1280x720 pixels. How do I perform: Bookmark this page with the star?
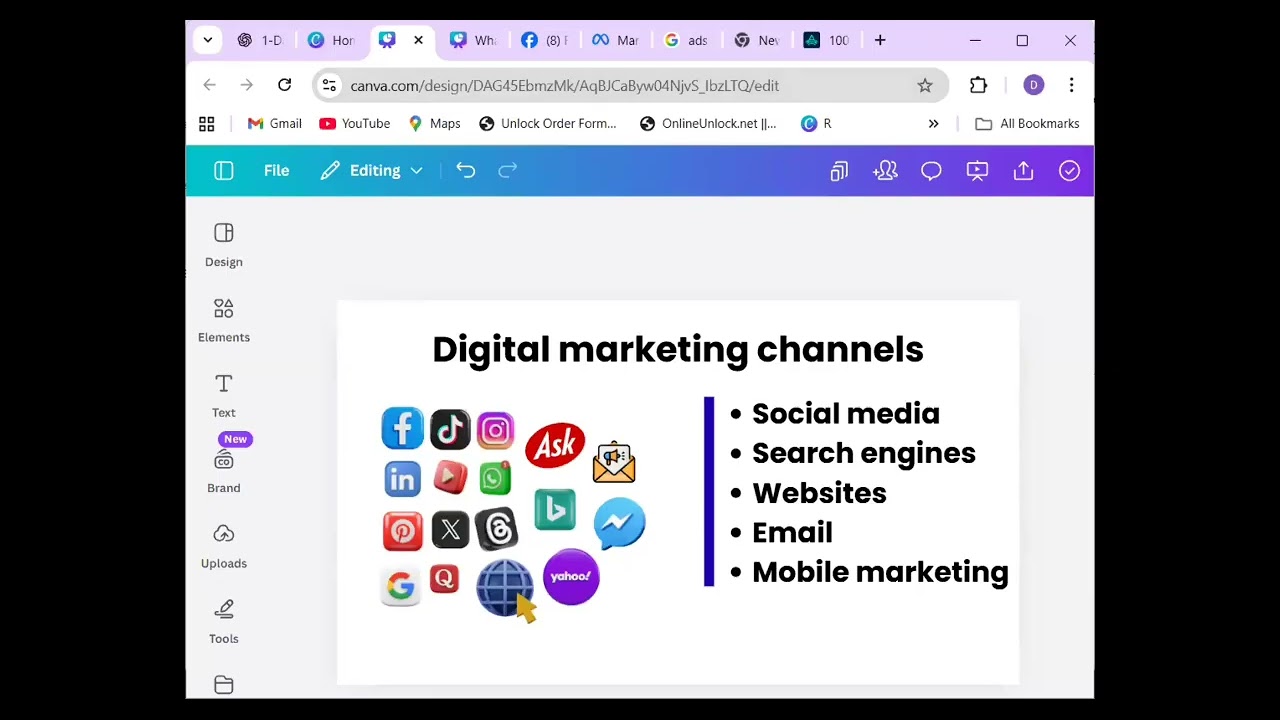click(x=925, y=85)
